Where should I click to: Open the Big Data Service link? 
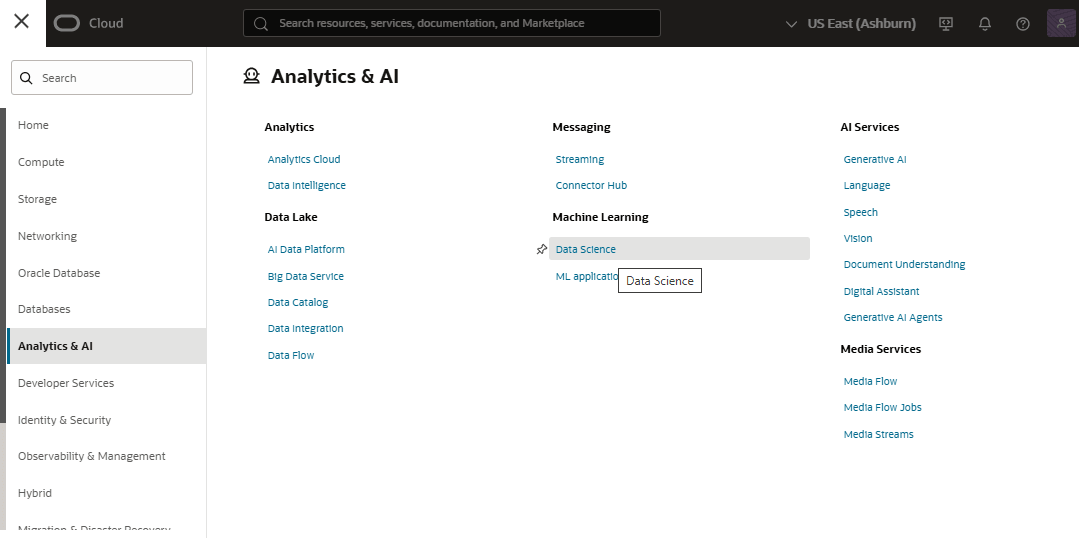coord(306,276)
